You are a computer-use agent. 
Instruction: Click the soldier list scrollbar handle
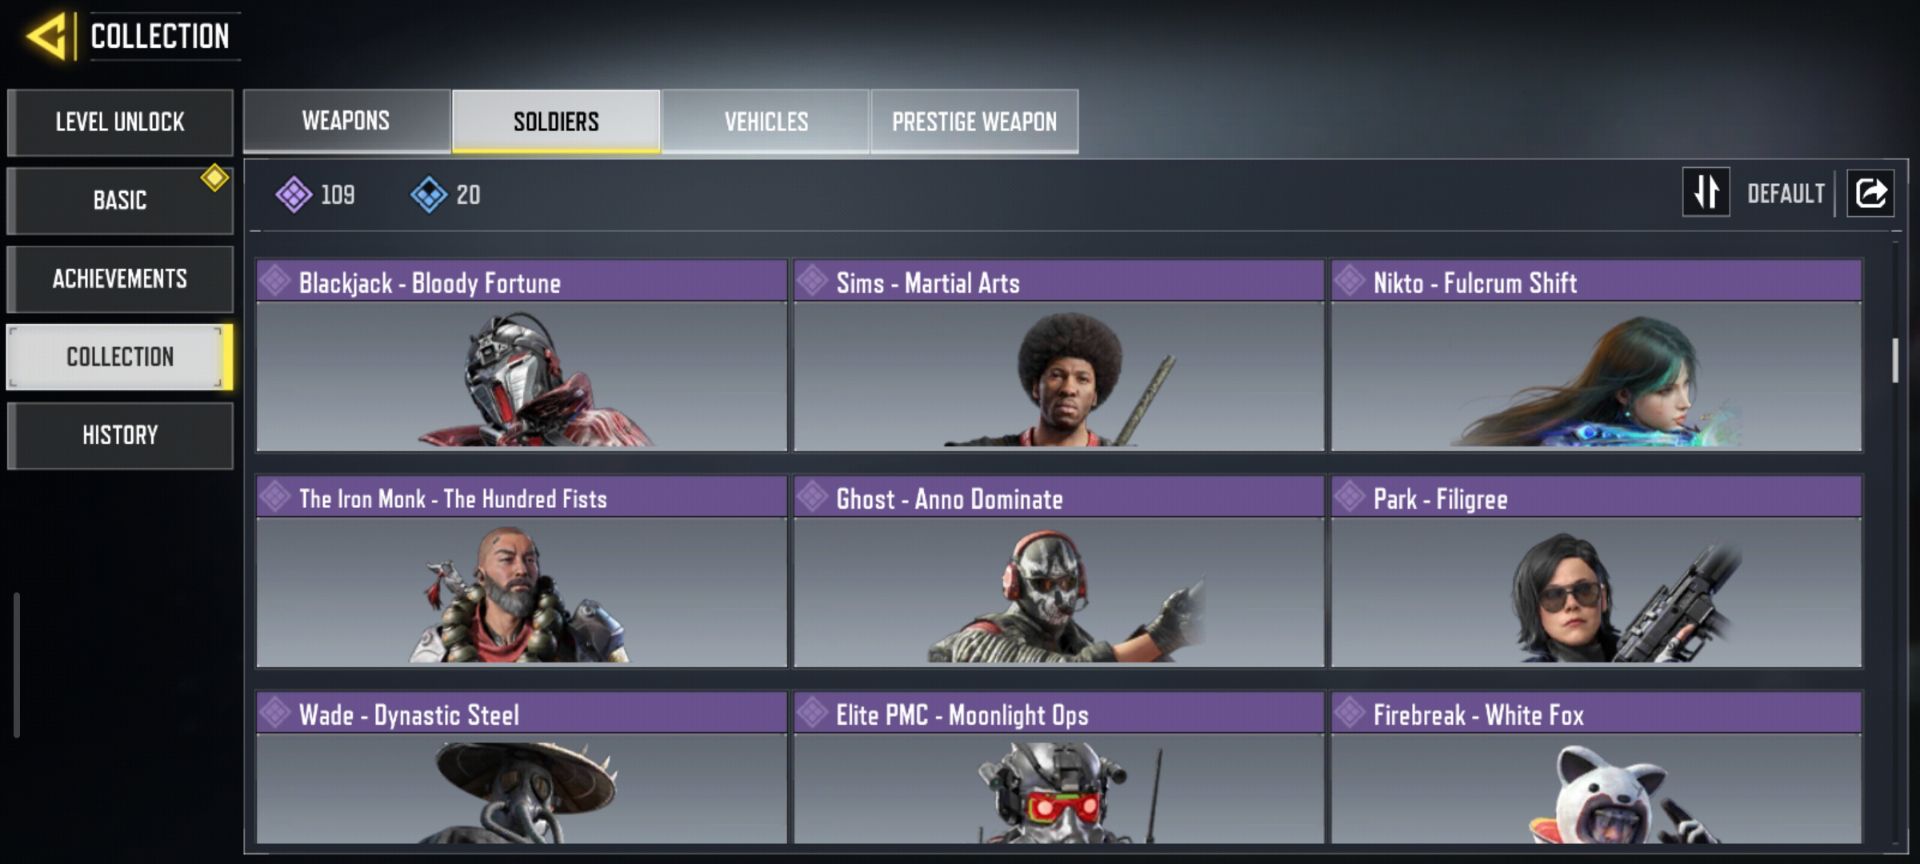click(x=1894, y=360)
